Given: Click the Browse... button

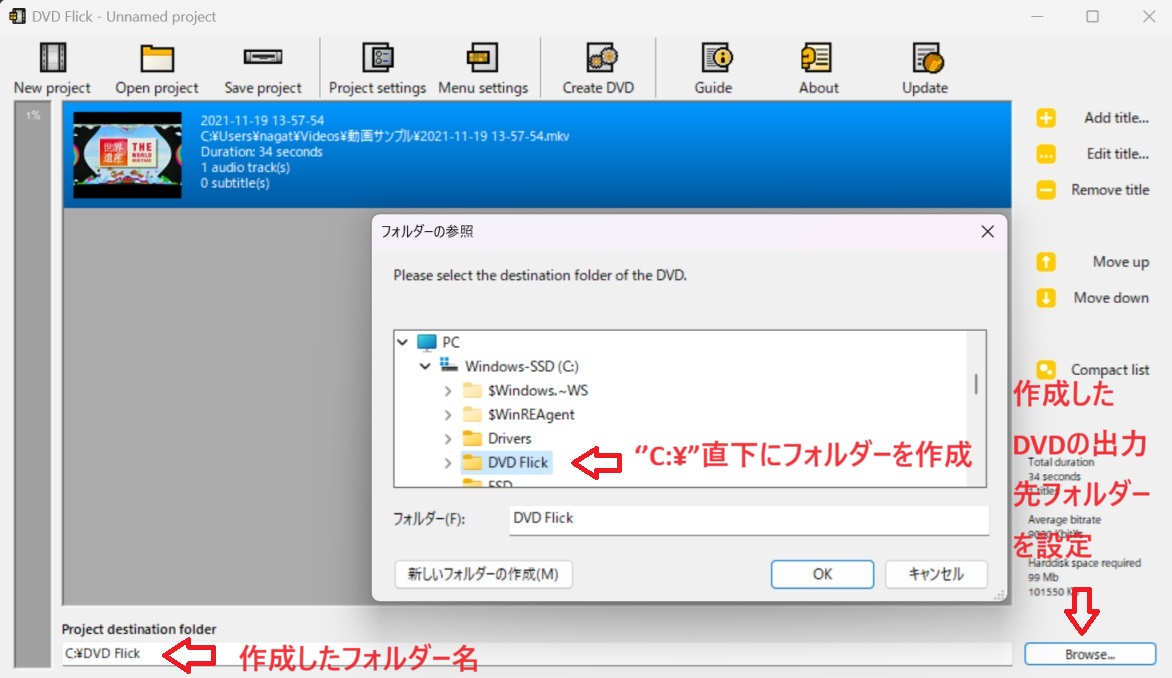Looking at the screenshot, I should [1090, 654].
